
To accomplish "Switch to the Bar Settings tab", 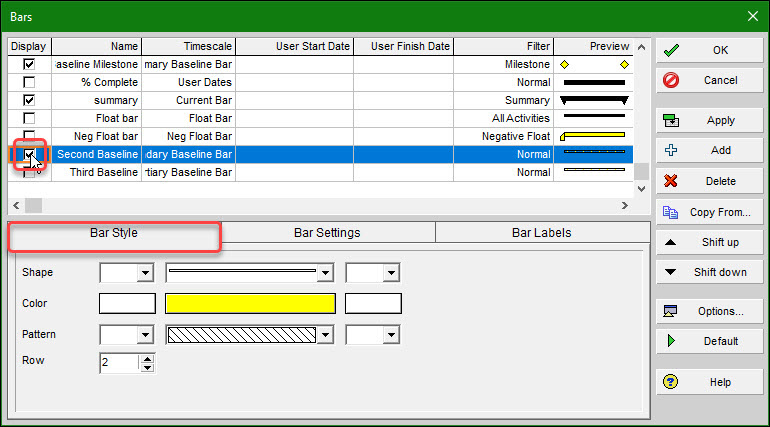I will coord(327,233).
